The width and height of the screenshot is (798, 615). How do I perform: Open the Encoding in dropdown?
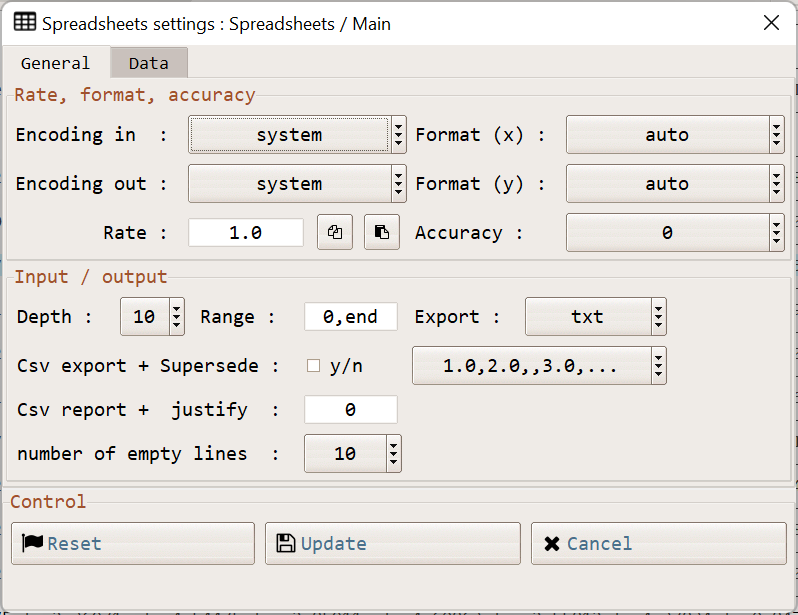click(297, 135)
